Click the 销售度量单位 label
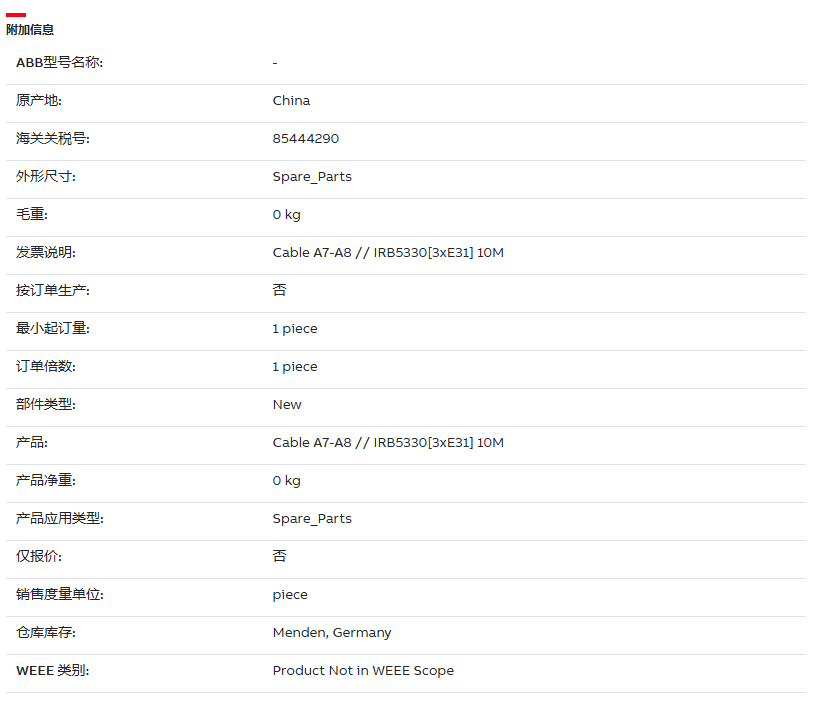 60,595
